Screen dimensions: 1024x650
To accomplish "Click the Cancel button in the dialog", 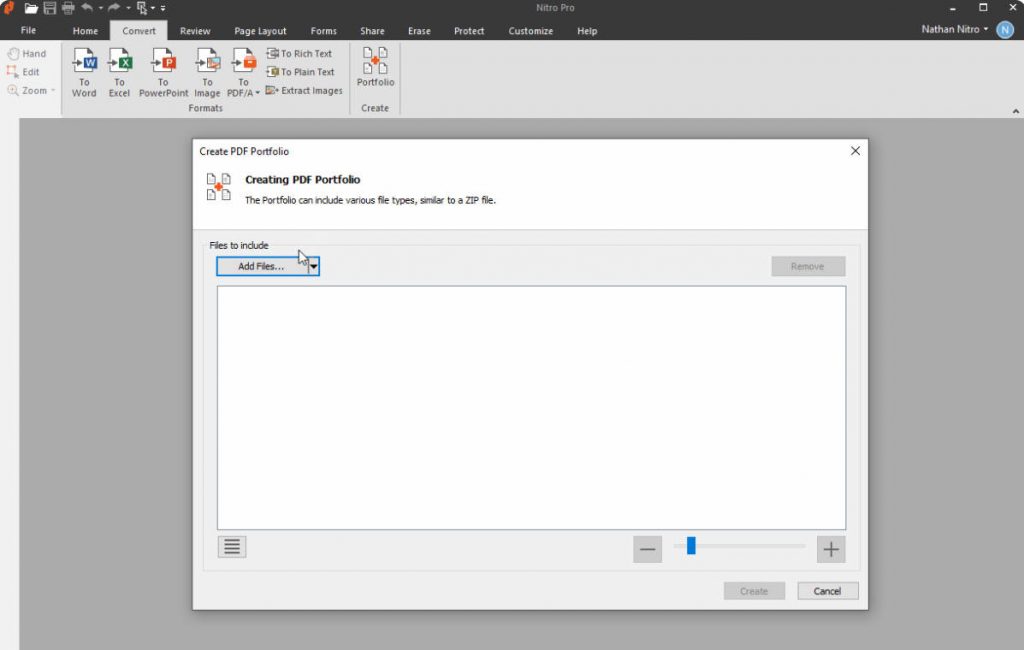I will click(827, 590).
